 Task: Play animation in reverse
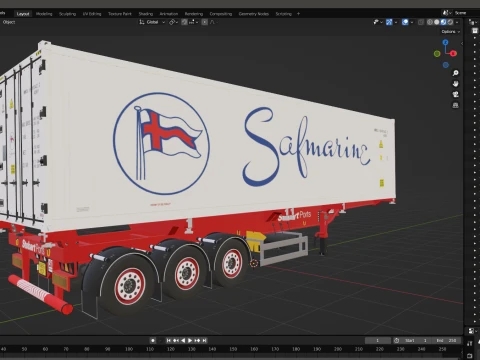tap(183, 340)
